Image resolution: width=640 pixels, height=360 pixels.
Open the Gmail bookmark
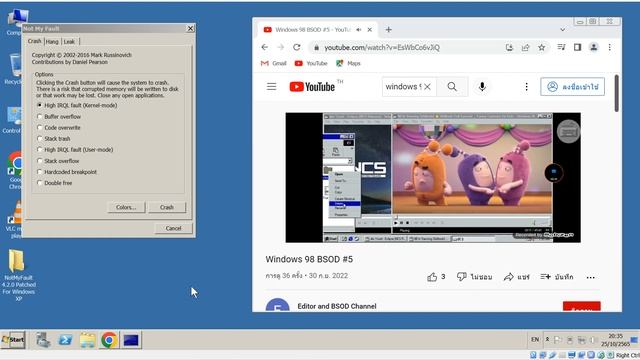(273, 63)
